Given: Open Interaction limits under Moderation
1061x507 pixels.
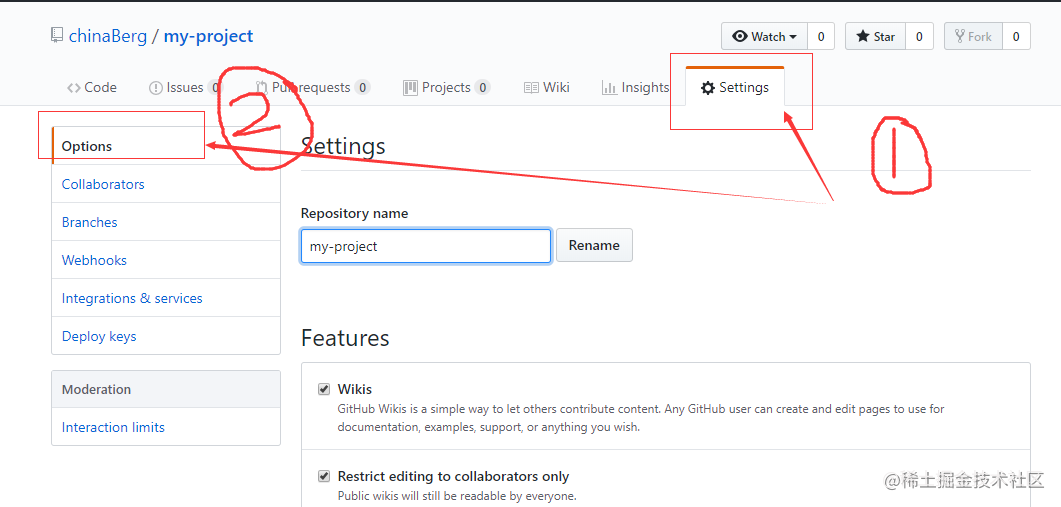Looking at the screenshot, I should pyautogui.click(x=165, y=427).
